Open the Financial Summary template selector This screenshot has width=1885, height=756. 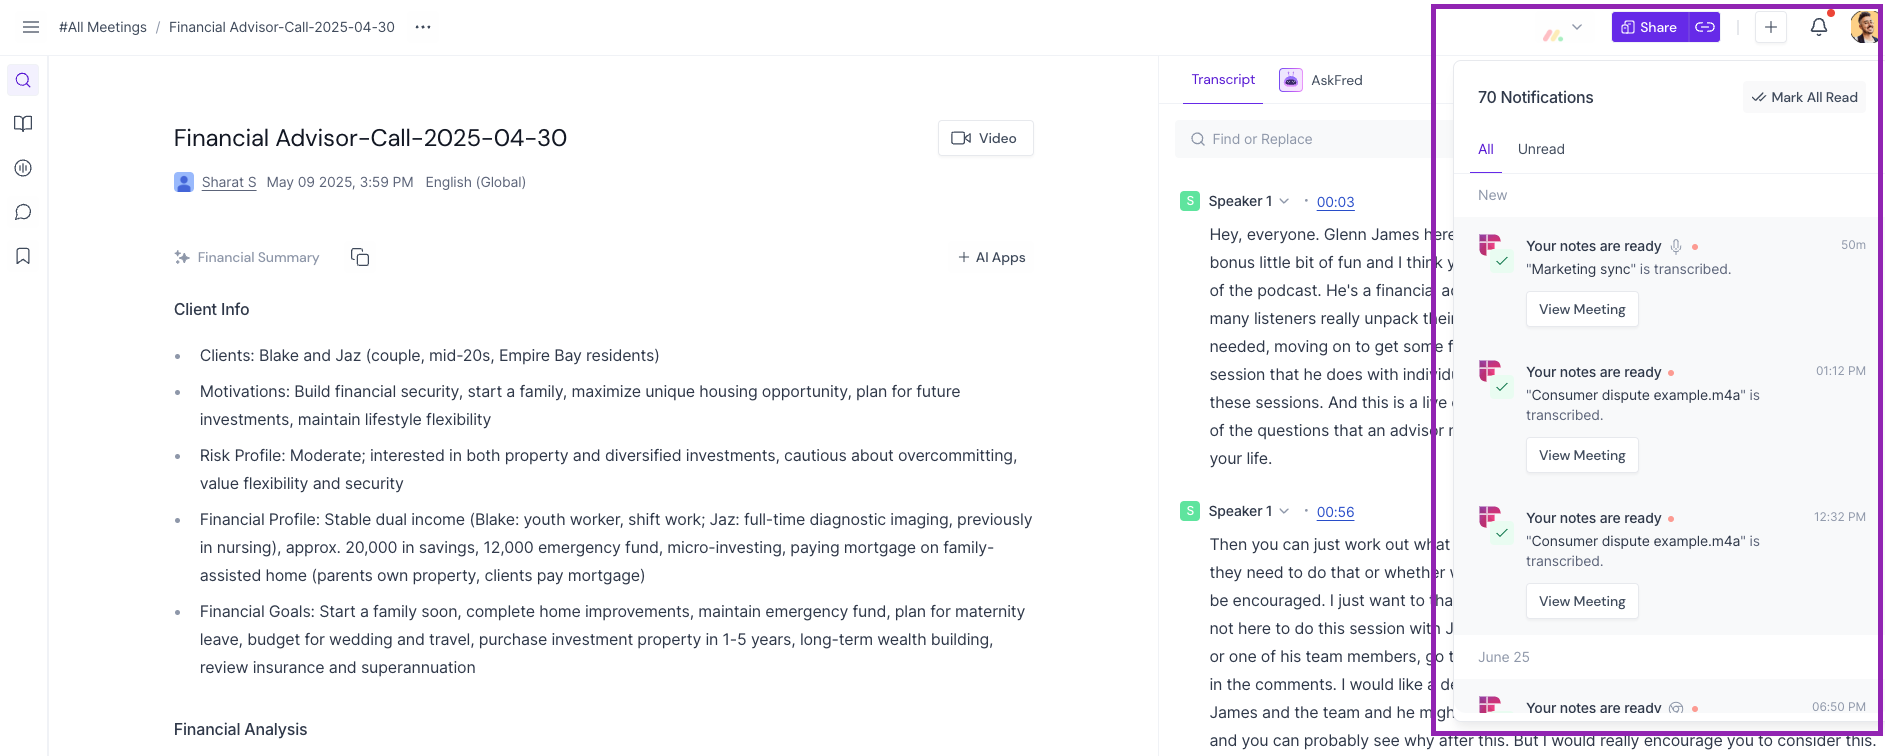(x=248, y=257)
